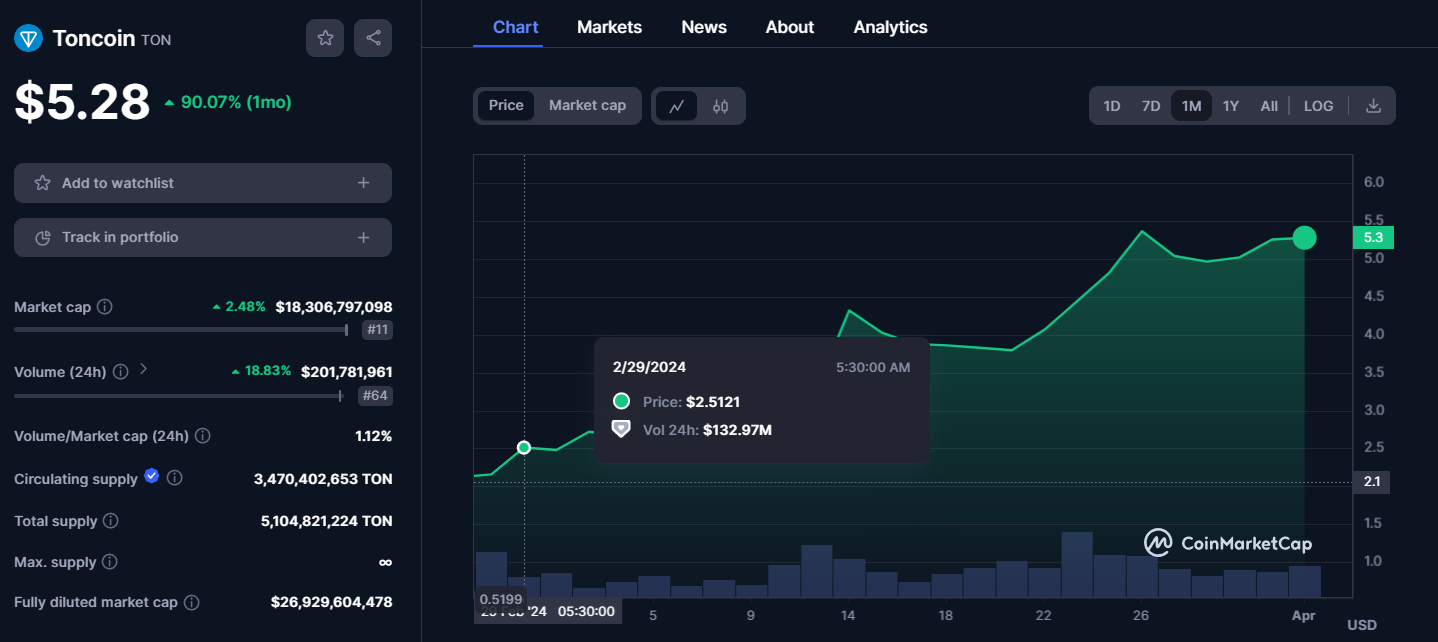
Task: Click the Toncoin logo icon
Action: point(28,38)
